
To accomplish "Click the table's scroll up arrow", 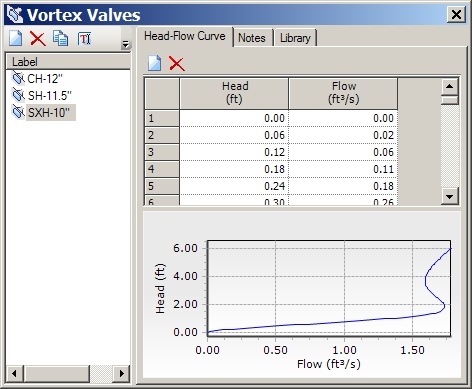I will tap(449, 87).
